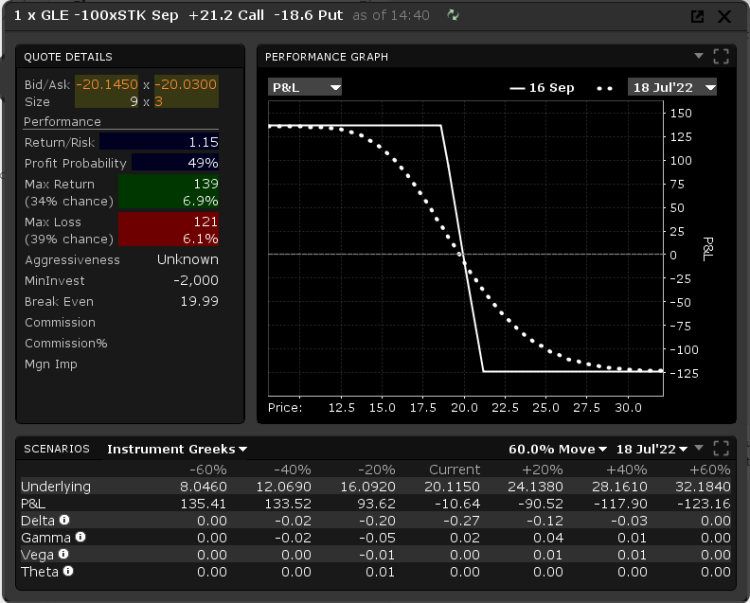750x603 pixels.
Task: Open the Scenarios 18 Jul'22 date dropdown
Action: point(652,449)
